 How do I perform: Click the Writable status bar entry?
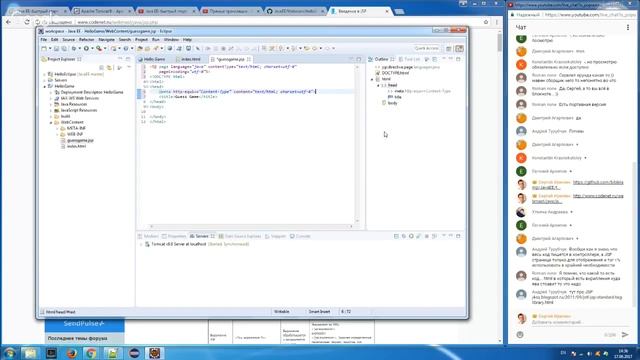tap(282, 311)
